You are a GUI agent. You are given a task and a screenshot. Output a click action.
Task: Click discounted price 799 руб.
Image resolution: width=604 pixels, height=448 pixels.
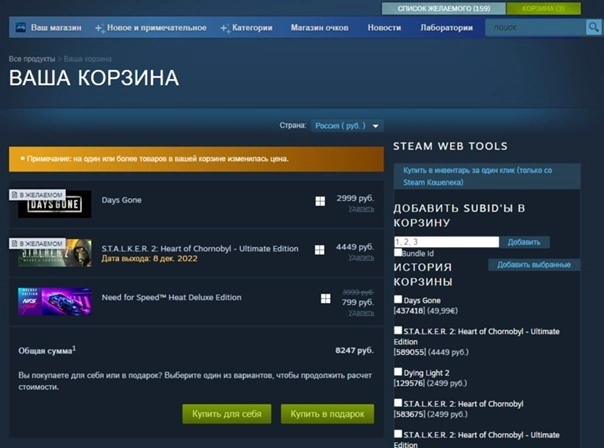[358, 302]
